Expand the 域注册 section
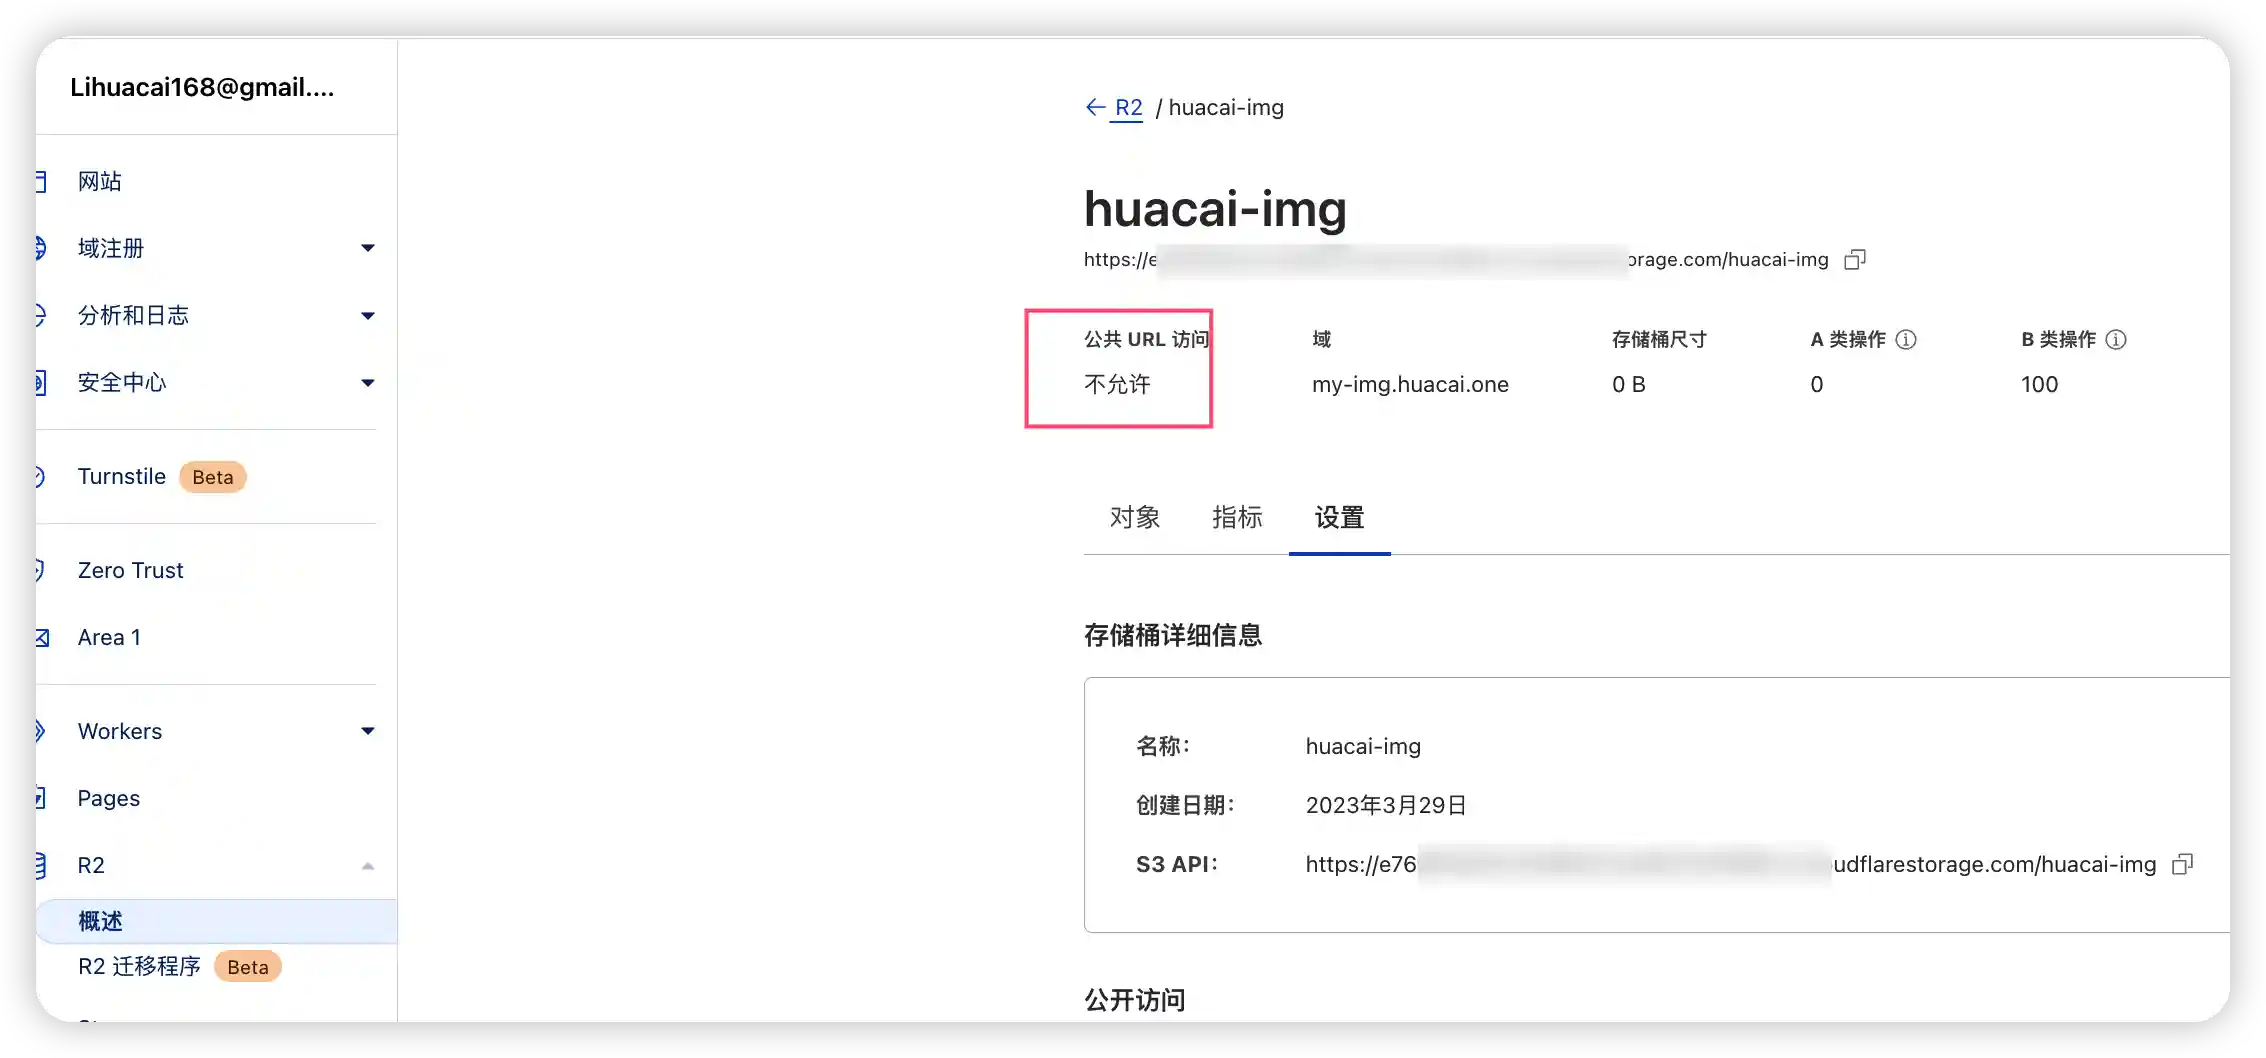Viewport: 2266px width, 1058px height. (368, 248)
